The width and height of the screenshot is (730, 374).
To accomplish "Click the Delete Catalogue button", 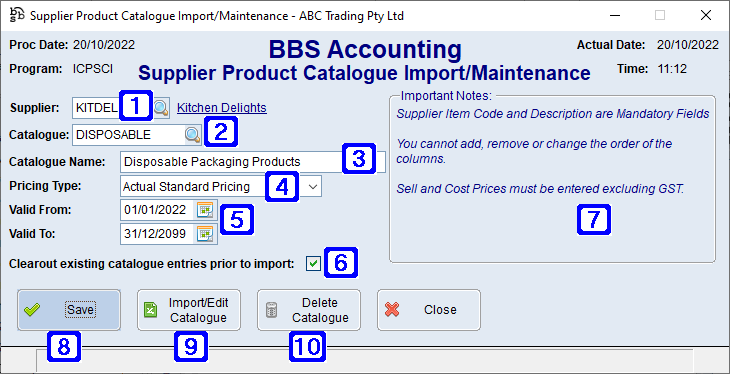I will (309, 310).
